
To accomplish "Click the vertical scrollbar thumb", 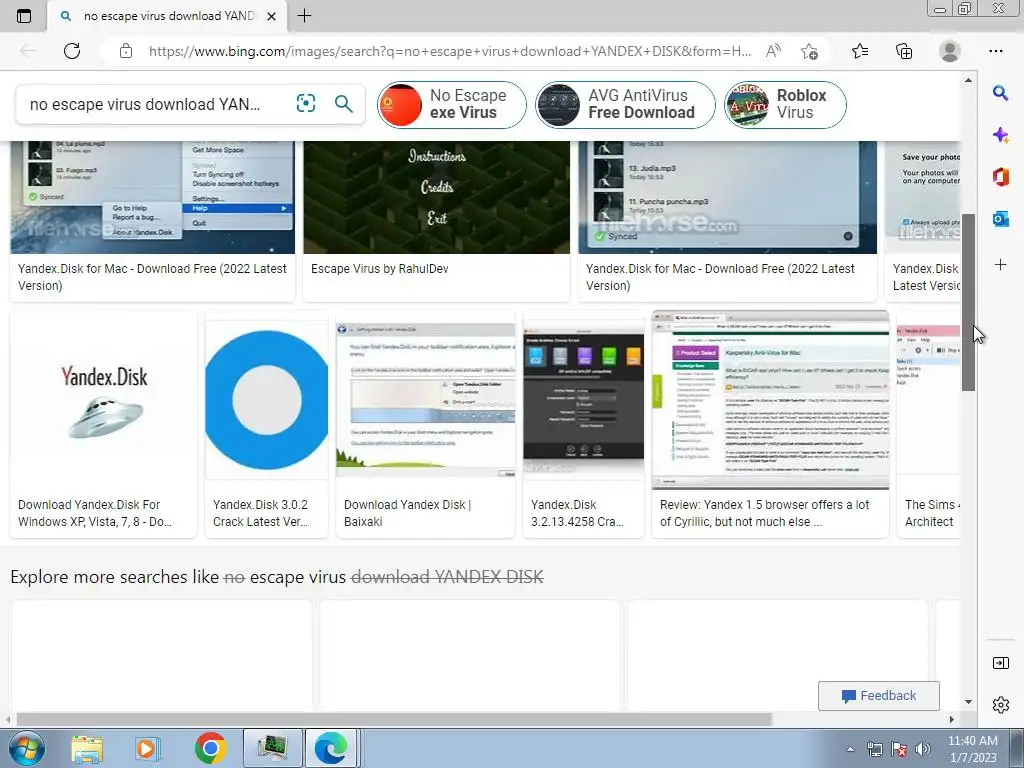I will point(968,302).
